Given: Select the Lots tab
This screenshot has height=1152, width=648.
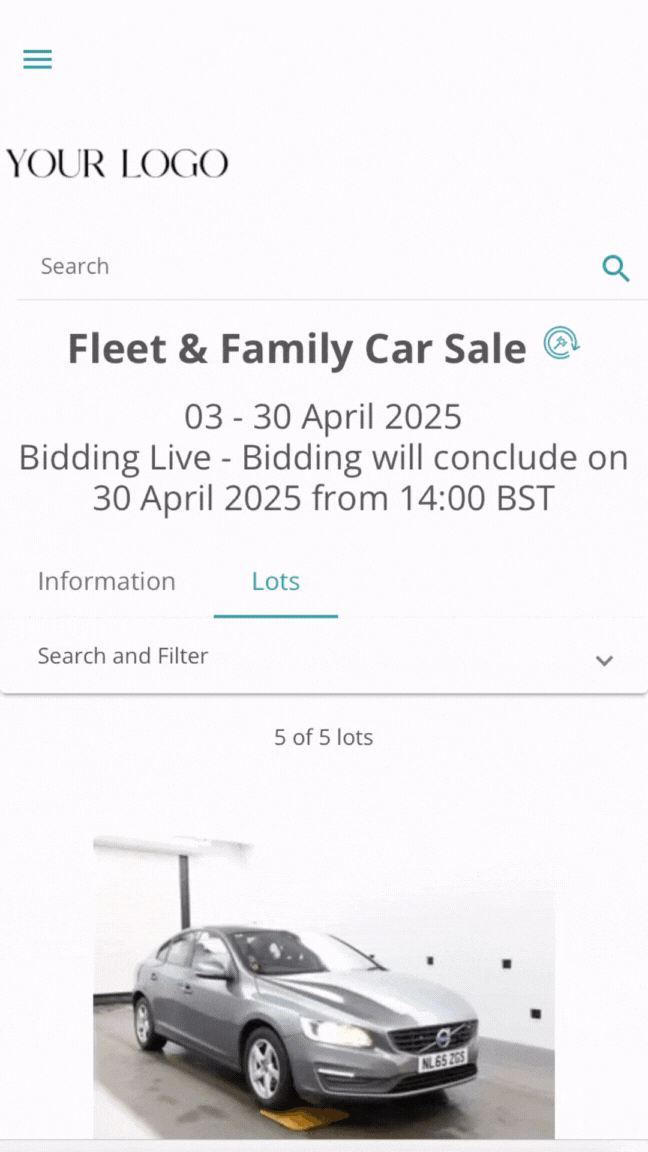Looking at the screenshot, I should pyautogui.click(x=276, y=582).
